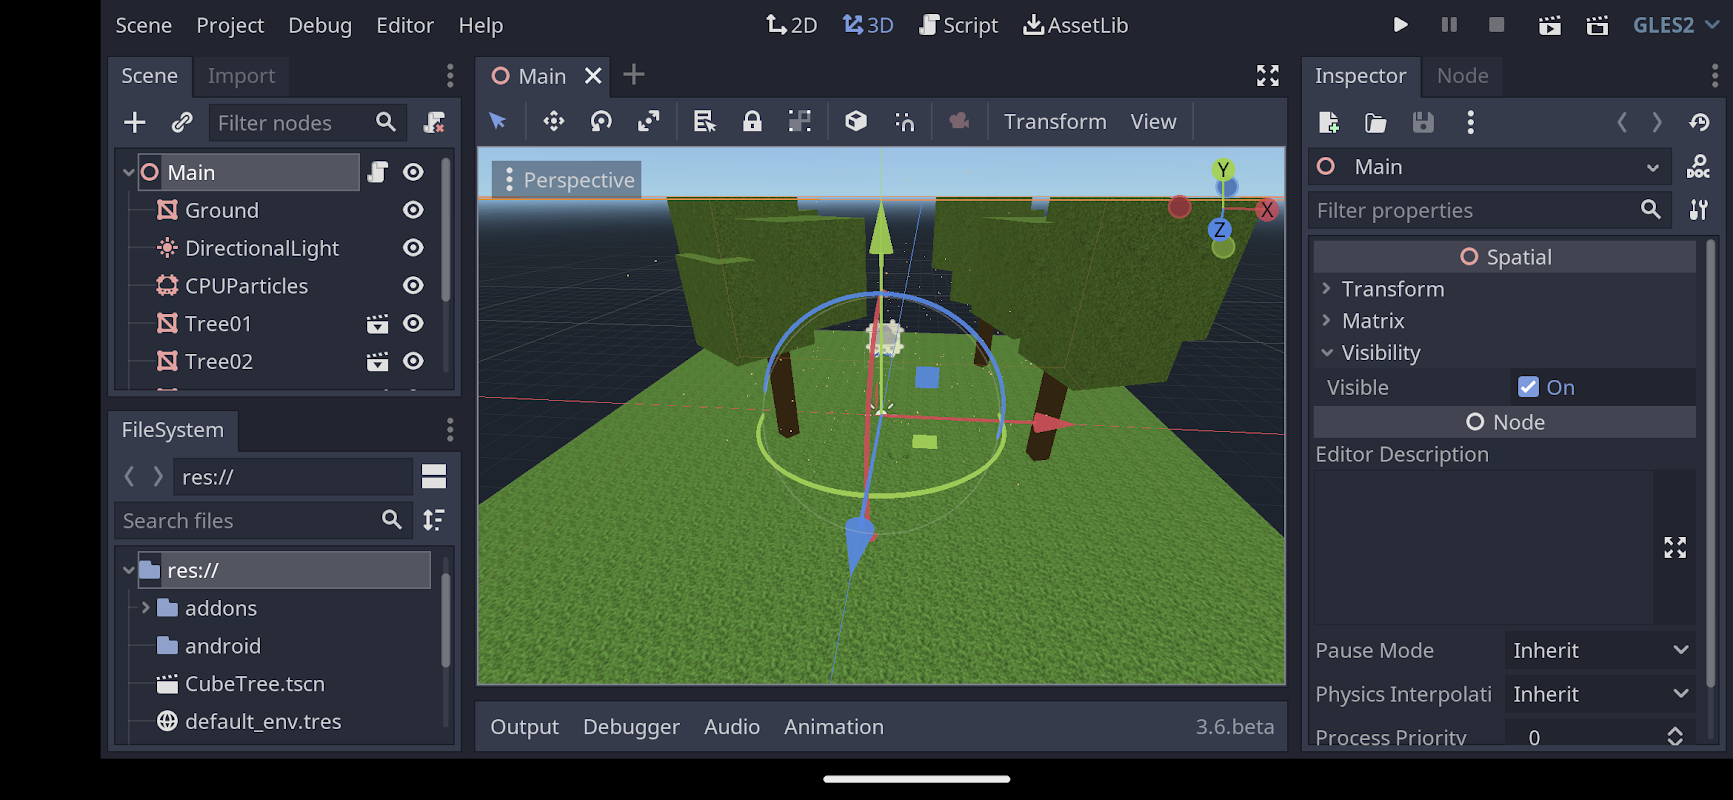Select the Rotate mode tool
Image resolution: width=1733 pixels, height=800 pixels.
pos(601,122)
